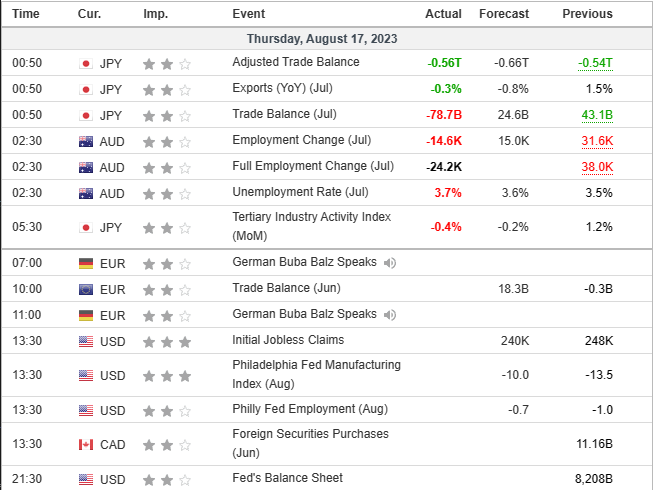Click Germany flag on 07:00 EUR row
The width and height of the screenshot is (654, 490).
click(x=85, y=264)
